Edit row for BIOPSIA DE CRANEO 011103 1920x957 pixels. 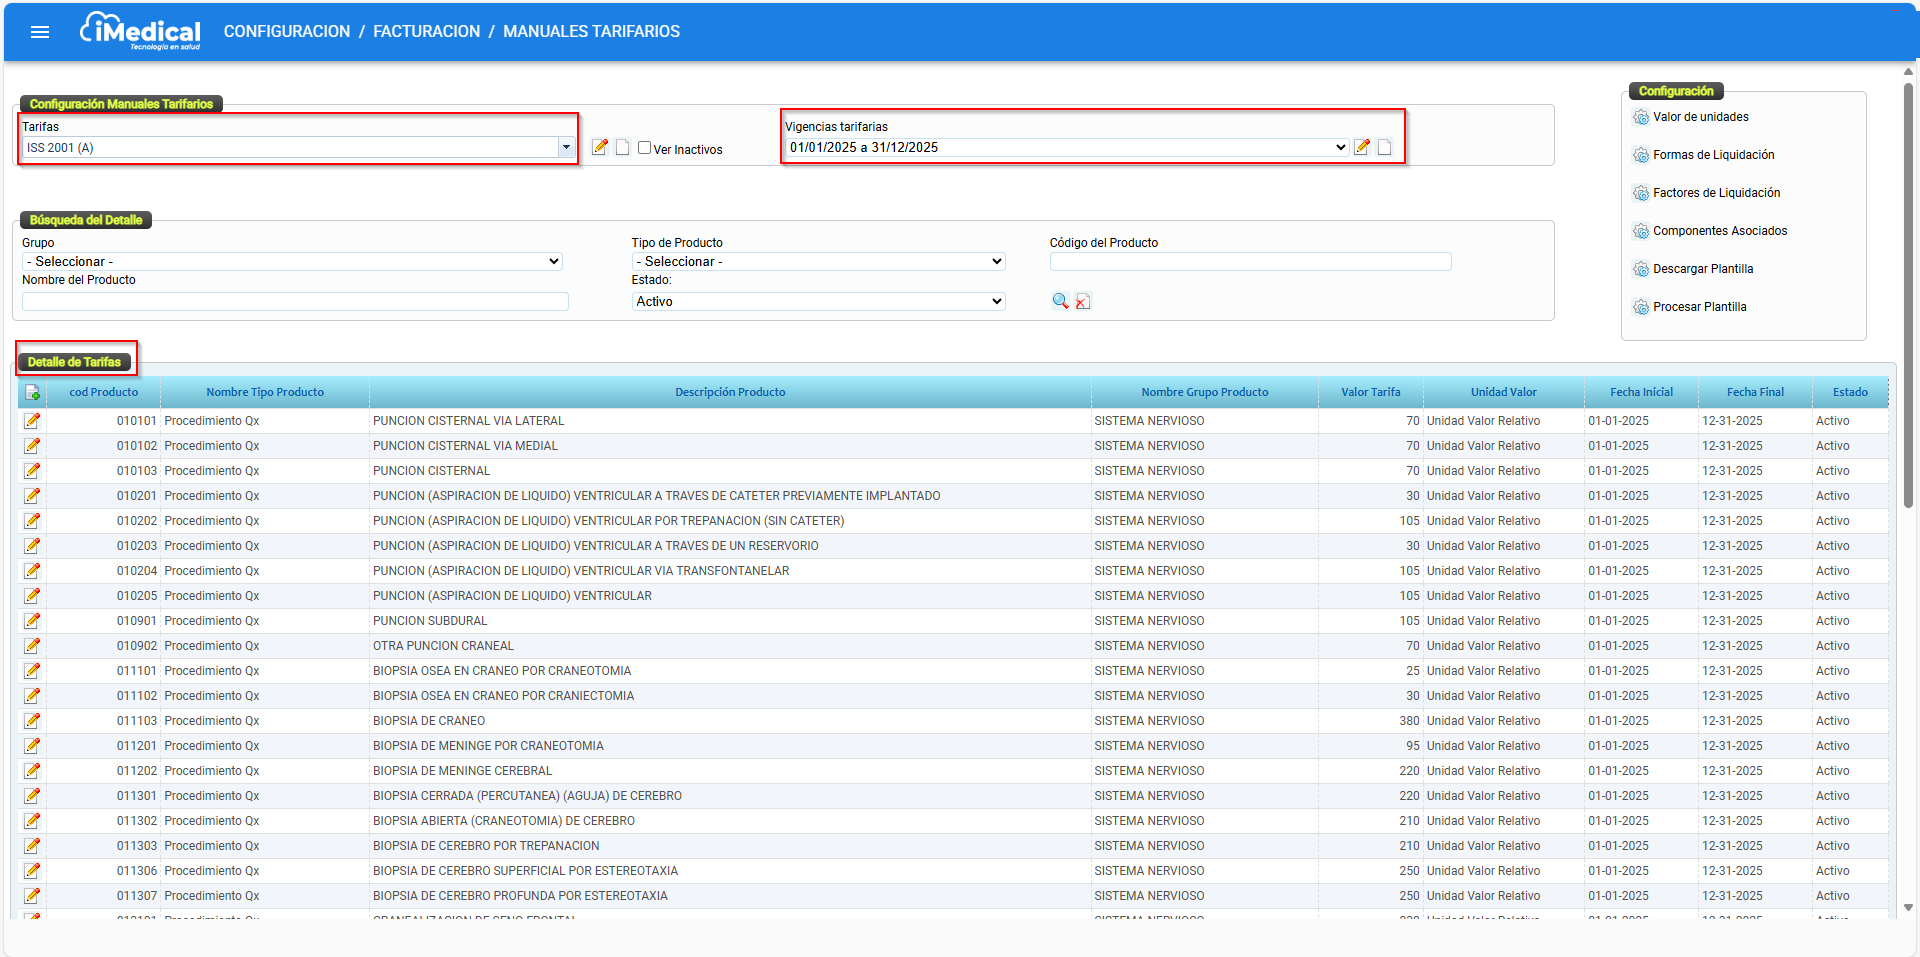33,721
